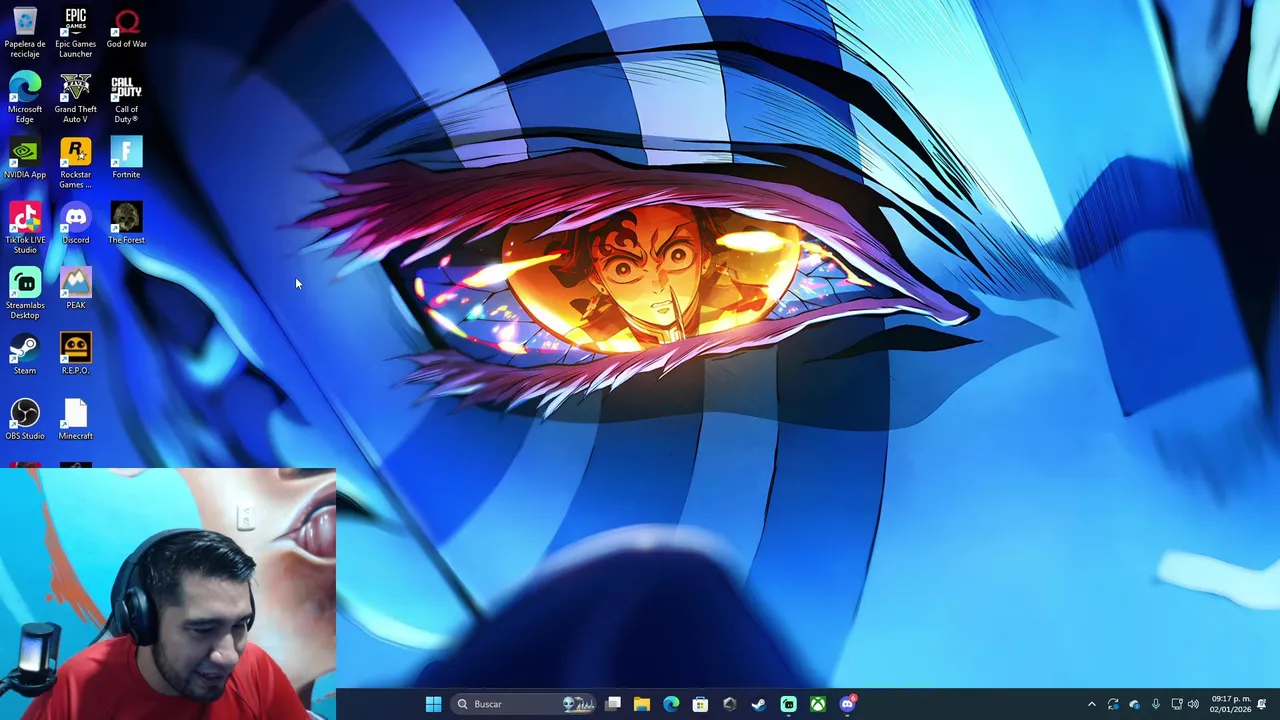Open the notifications bell in taskbar
1280x720 pixels.
click(x=1262, y=704)
